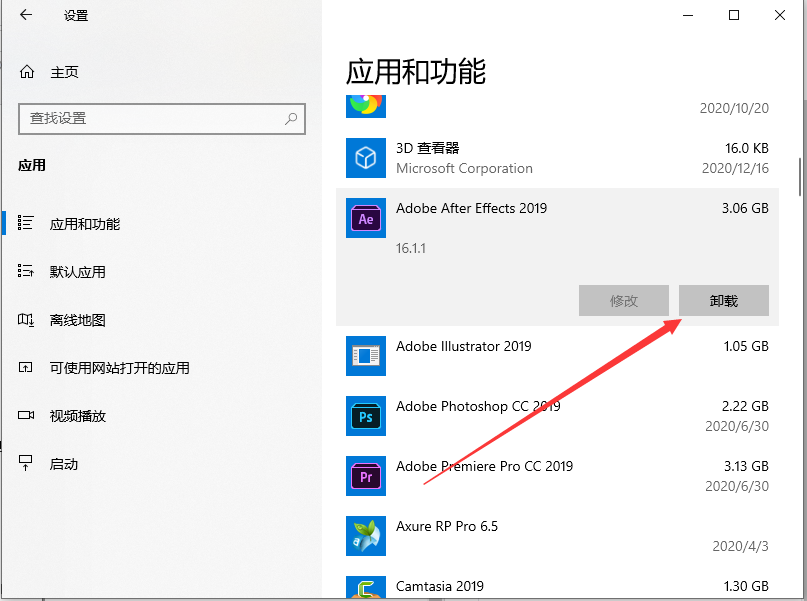Click the colorful browser icon dated 2020/10/20
This screenshot has width=807, height=601.
click(x=365, y=106)
